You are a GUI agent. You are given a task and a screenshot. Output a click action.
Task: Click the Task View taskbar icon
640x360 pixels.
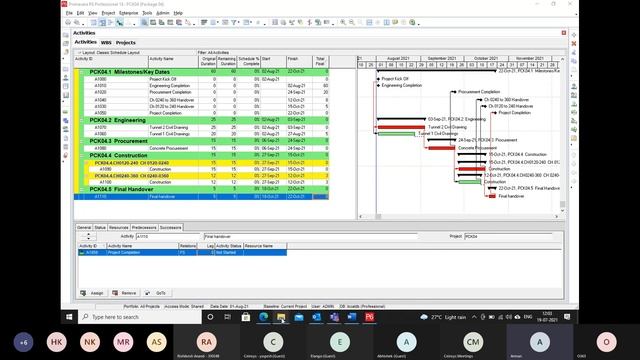click(228, 317)
